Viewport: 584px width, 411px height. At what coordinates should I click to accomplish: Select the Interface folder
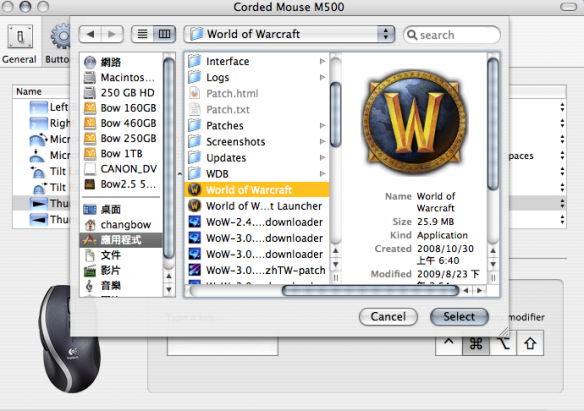(257, 61)
